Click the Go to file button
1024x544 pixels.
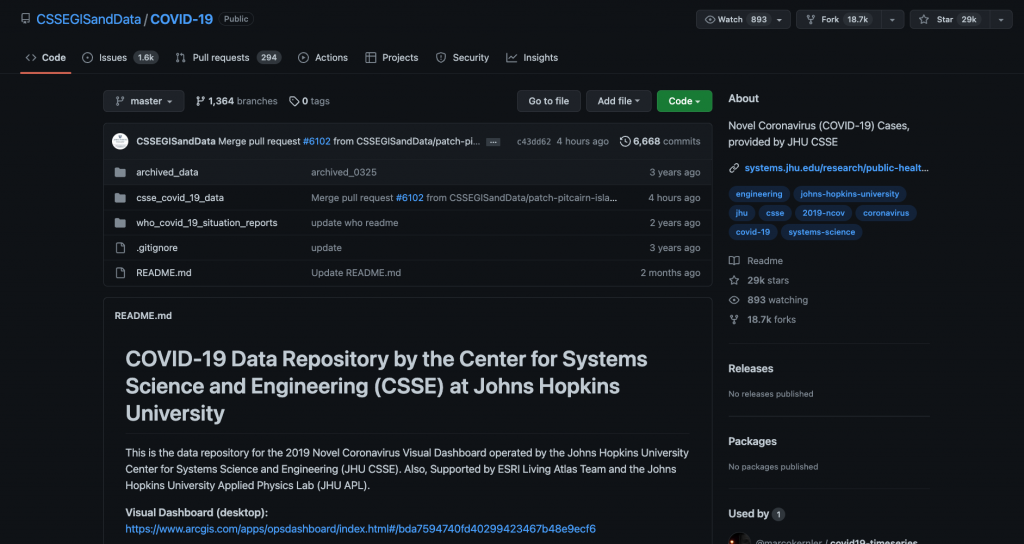point(549,101)
